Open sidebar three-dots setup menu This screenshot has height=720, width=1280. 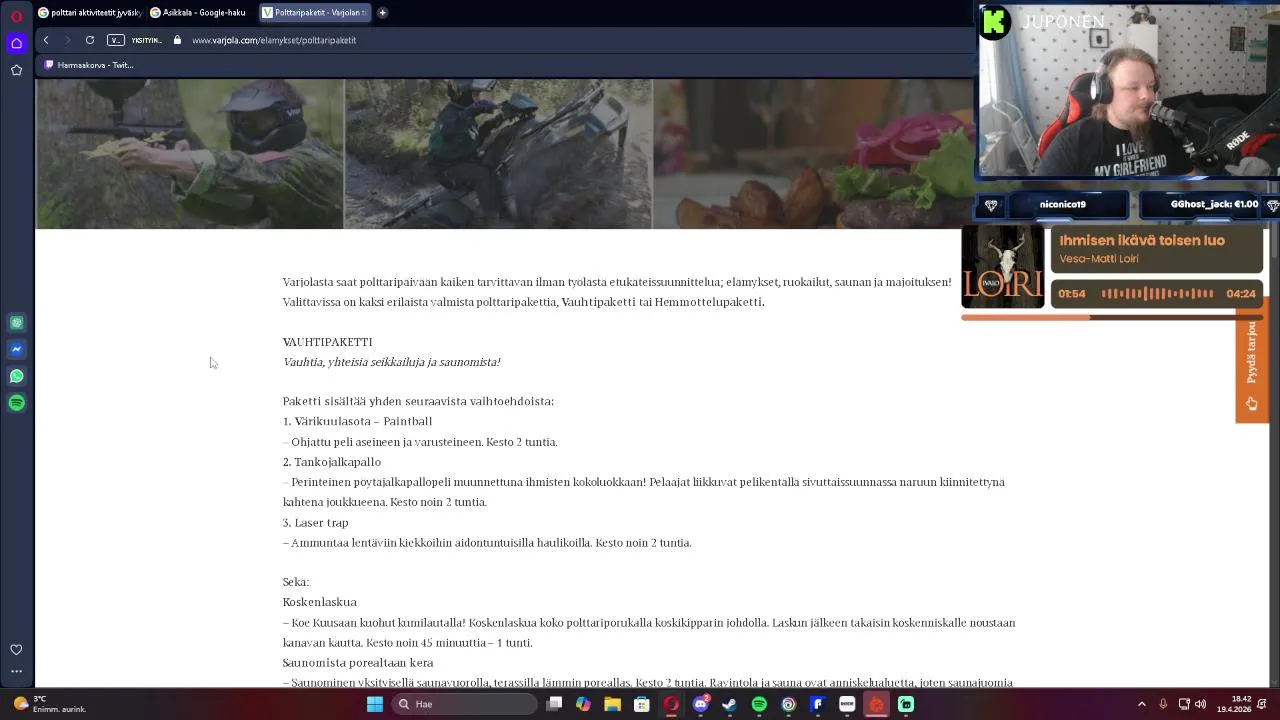click(16, 672)
